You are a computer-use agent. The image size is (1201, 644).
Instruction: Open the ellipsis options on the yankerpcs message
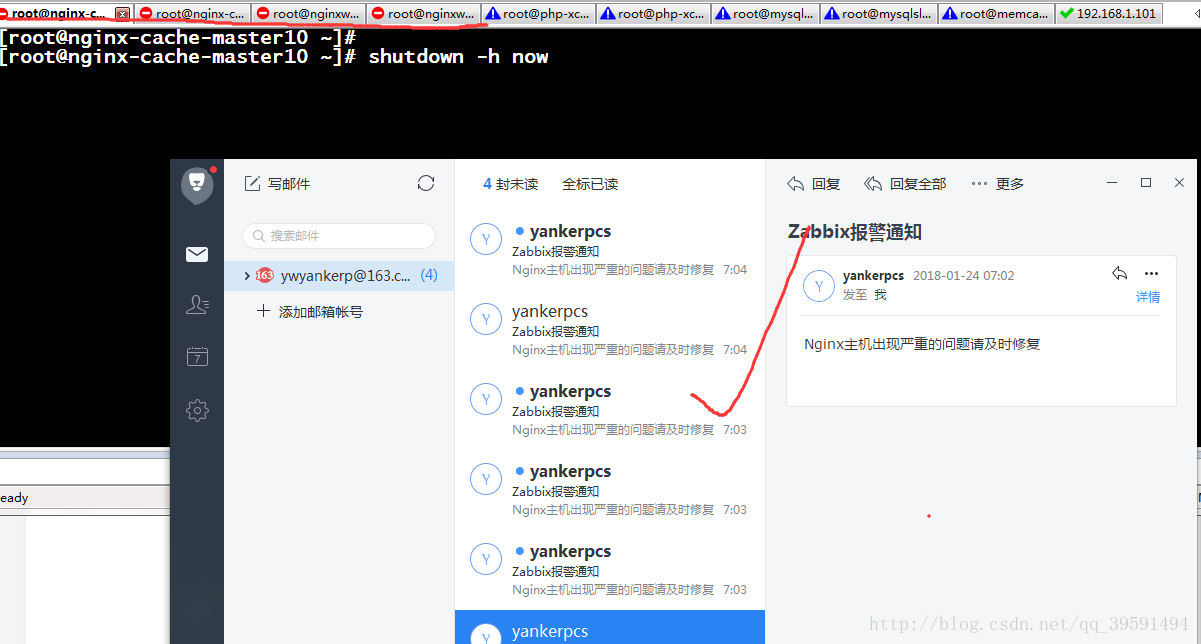tap(1151, 273)
